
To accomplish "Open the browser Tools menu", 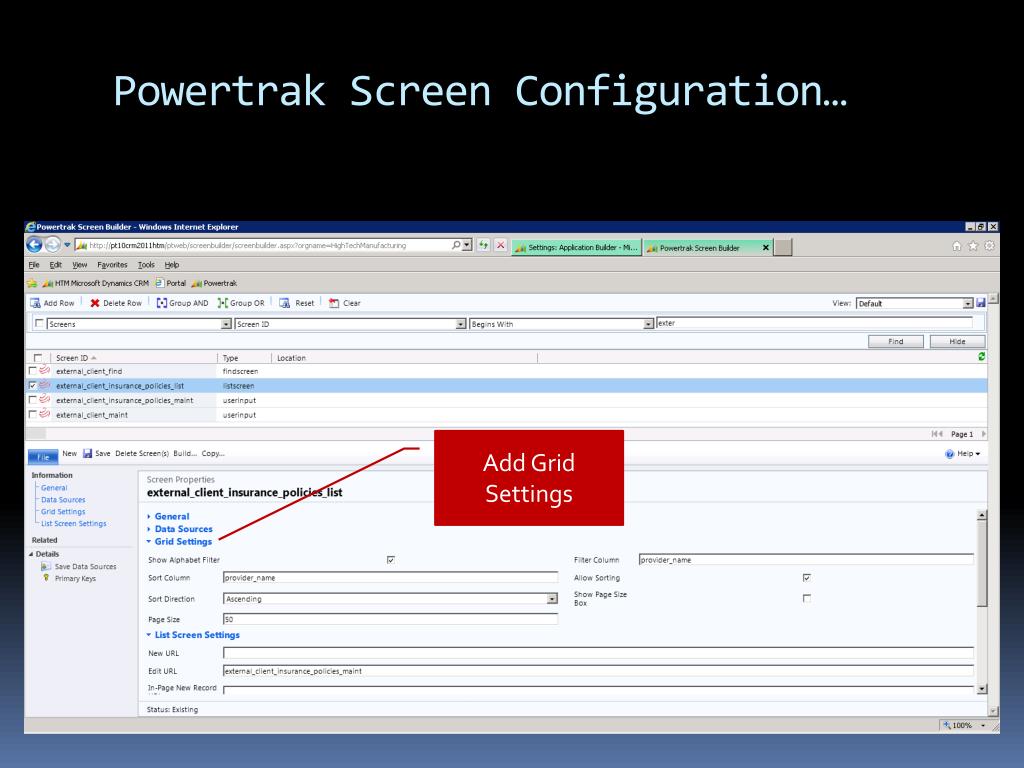I will click(146, 264).
